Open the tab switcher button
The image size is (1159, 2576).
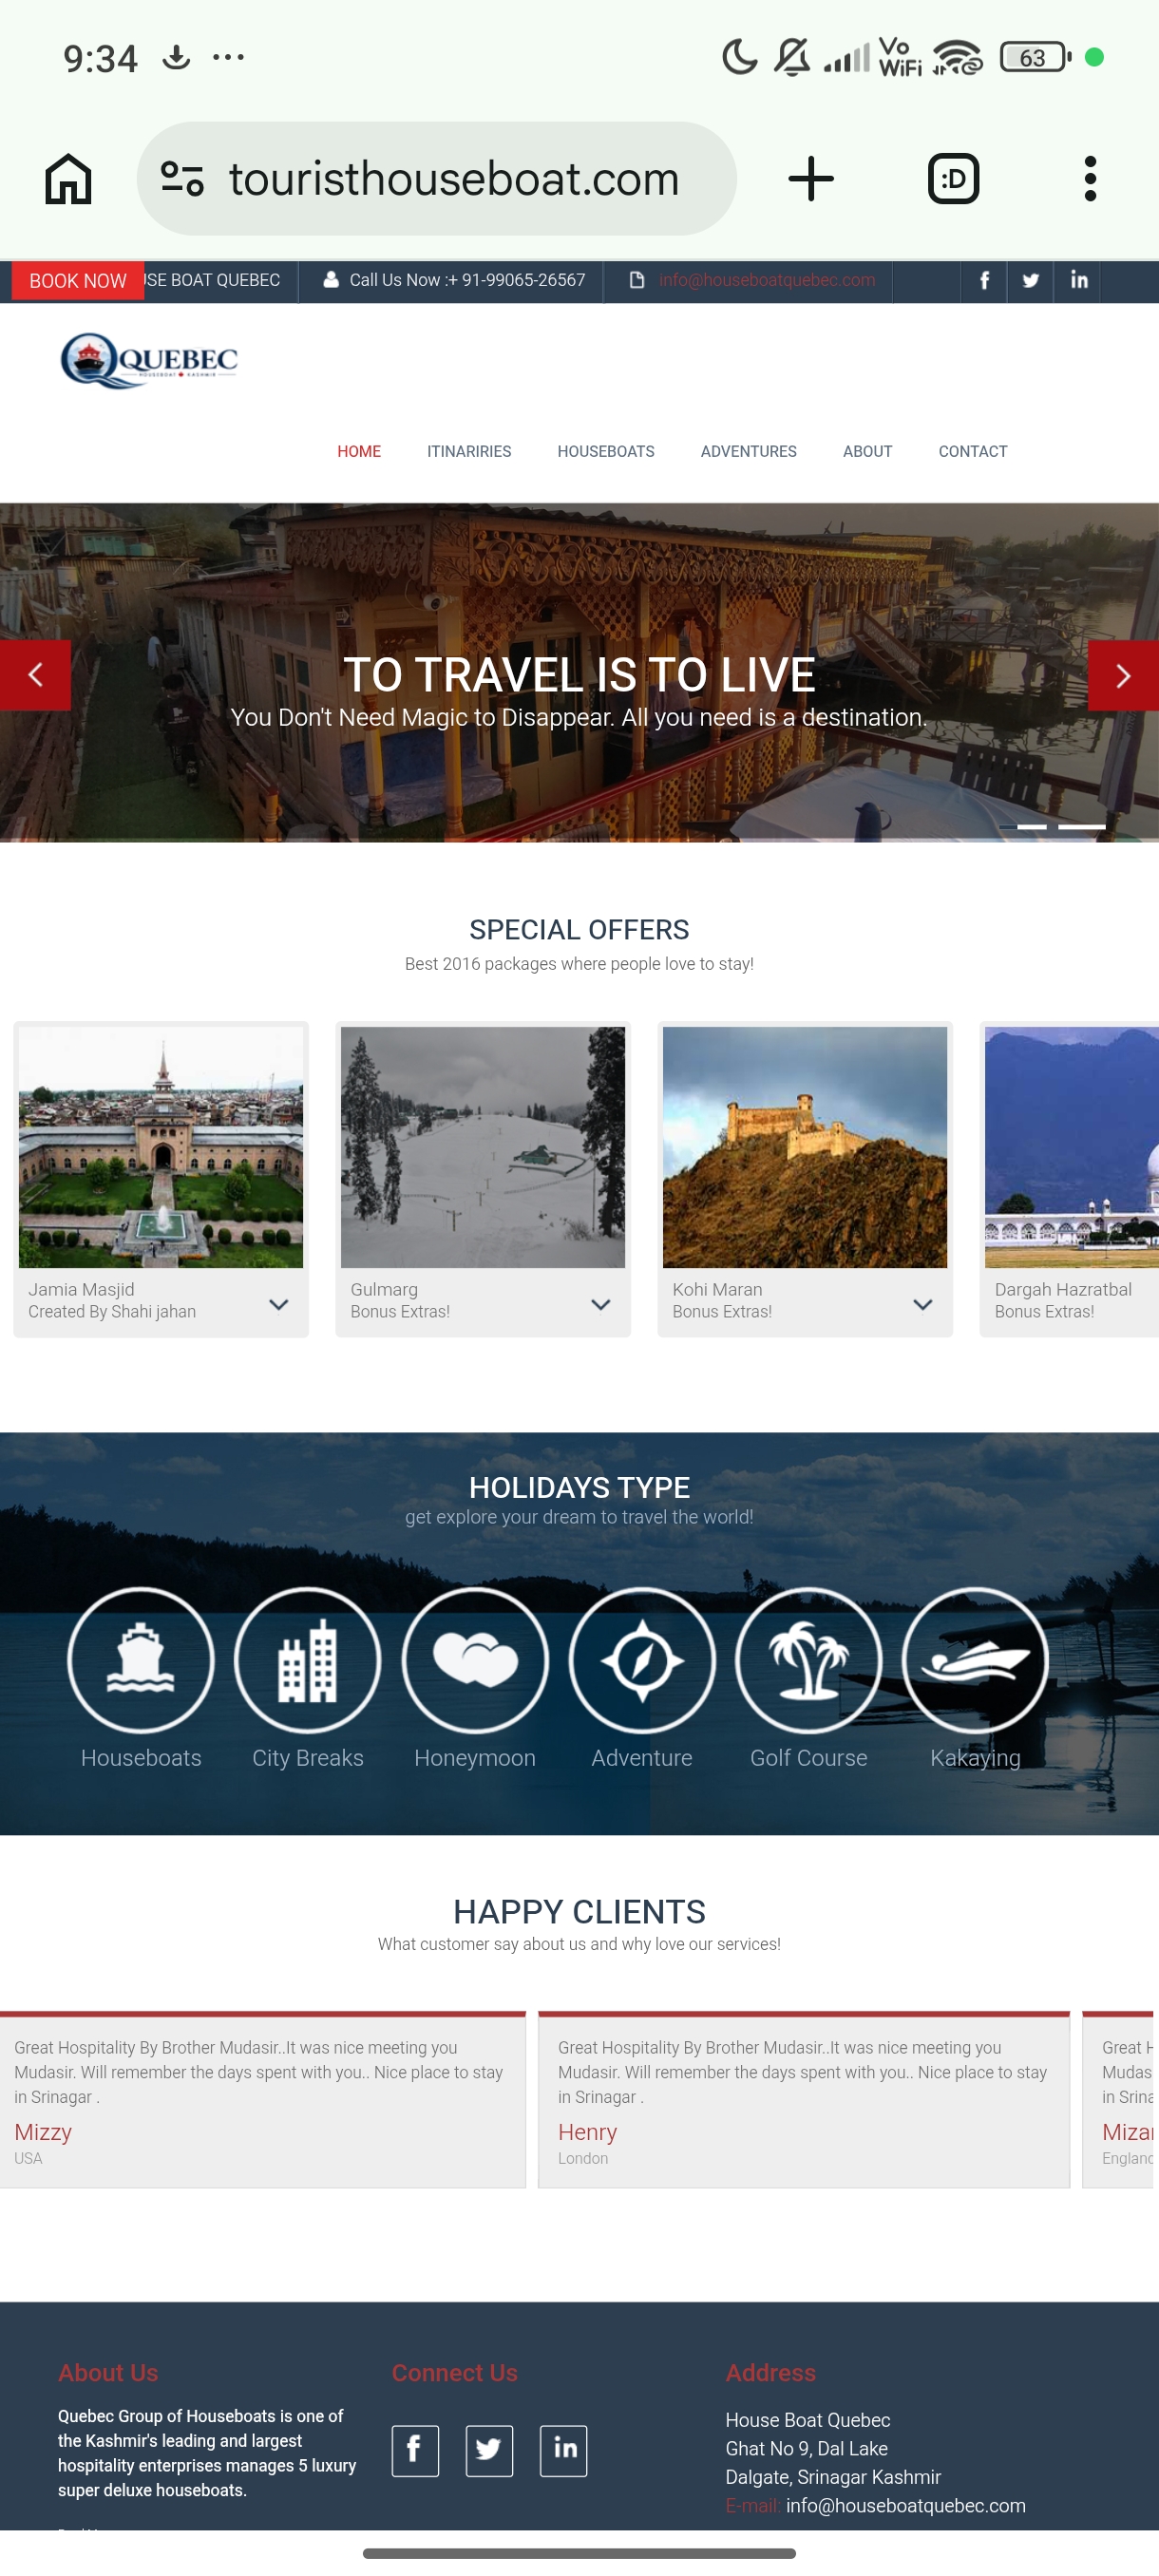pyautogui.click(x=953, y=179)
